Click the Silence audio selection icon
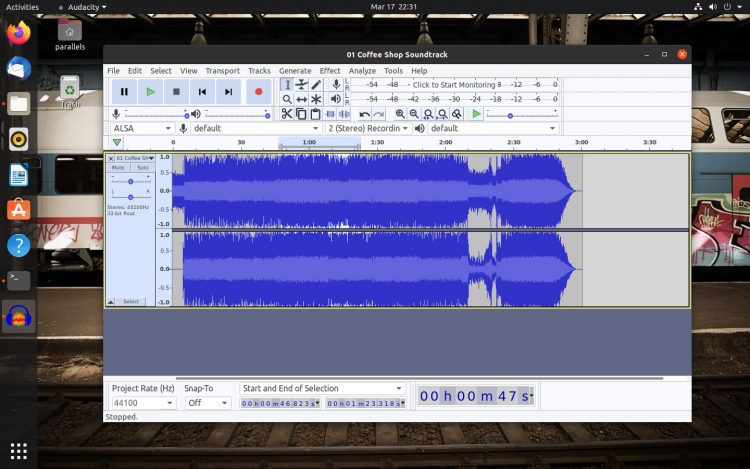750x469 pixels. [344, 114]
